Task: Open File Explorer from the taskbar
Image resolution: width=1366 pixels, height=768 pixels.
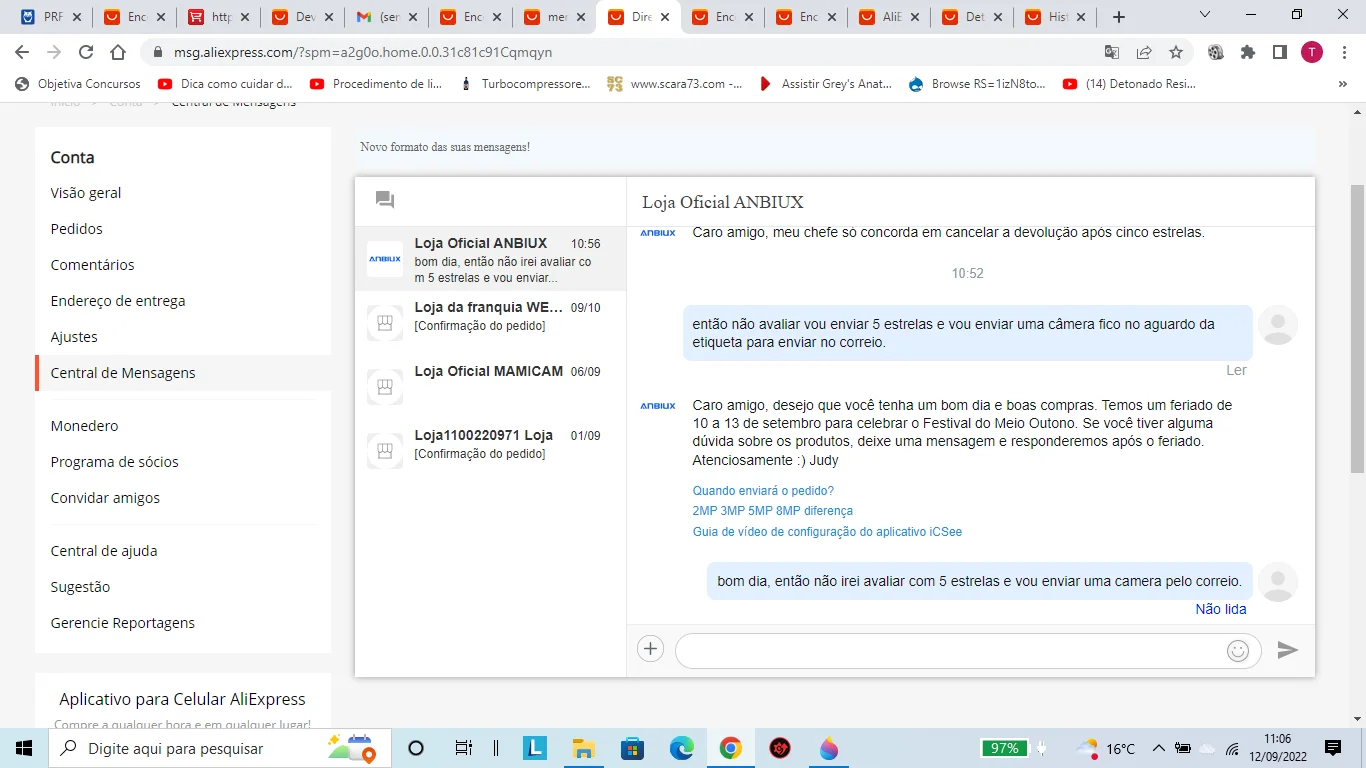Action: 584,748
